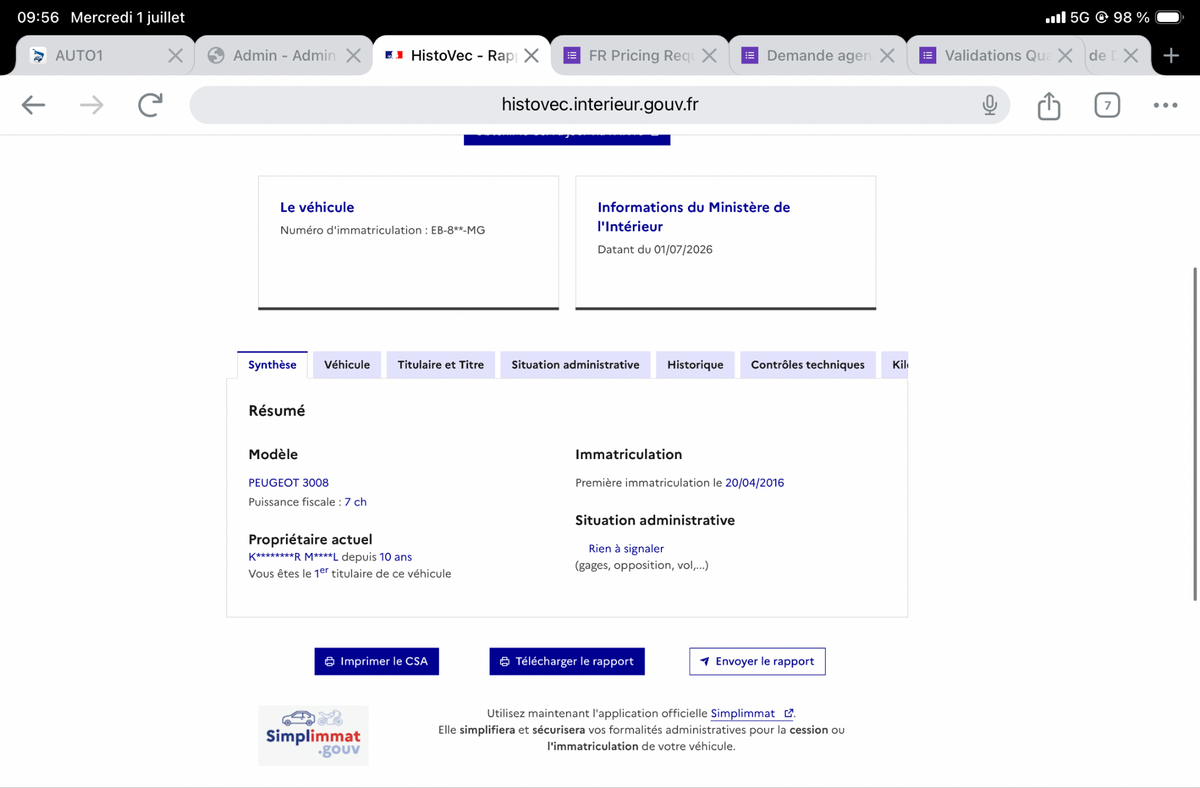Reload the HistoVec page
This screenshot has width=1200, height=788.
150,105
